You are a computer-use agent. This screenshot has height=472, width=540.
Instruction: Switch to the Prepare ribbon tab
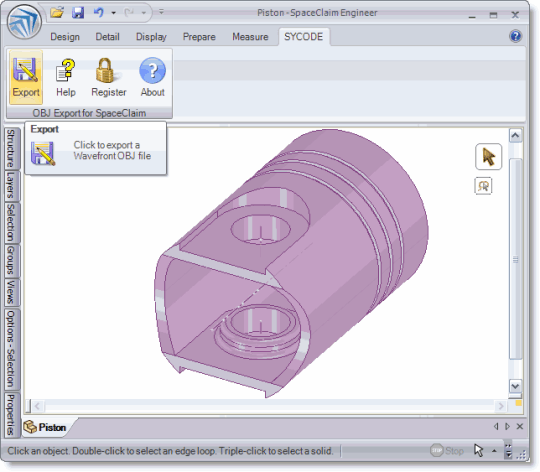199,37
